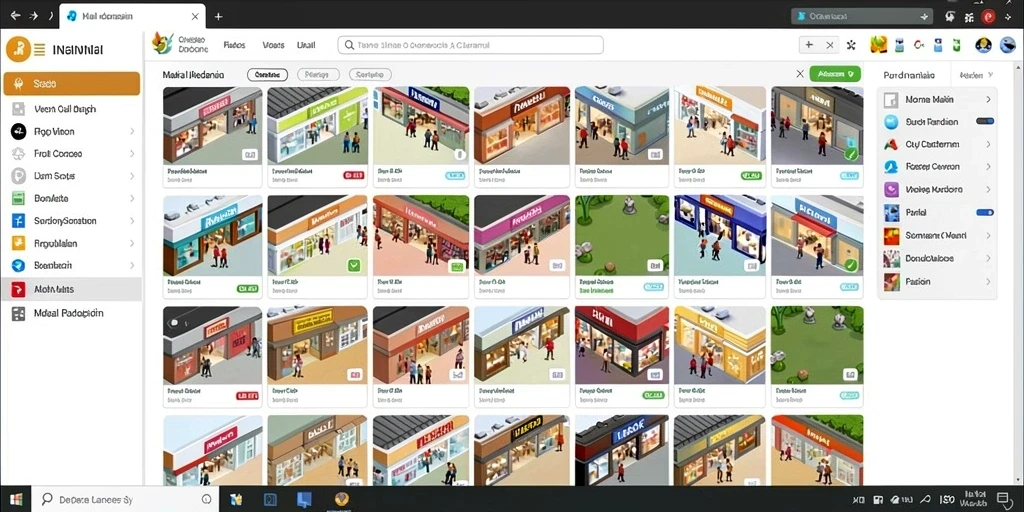
Task: Open the Voats navigation item
Action: (x=274, y=45)
